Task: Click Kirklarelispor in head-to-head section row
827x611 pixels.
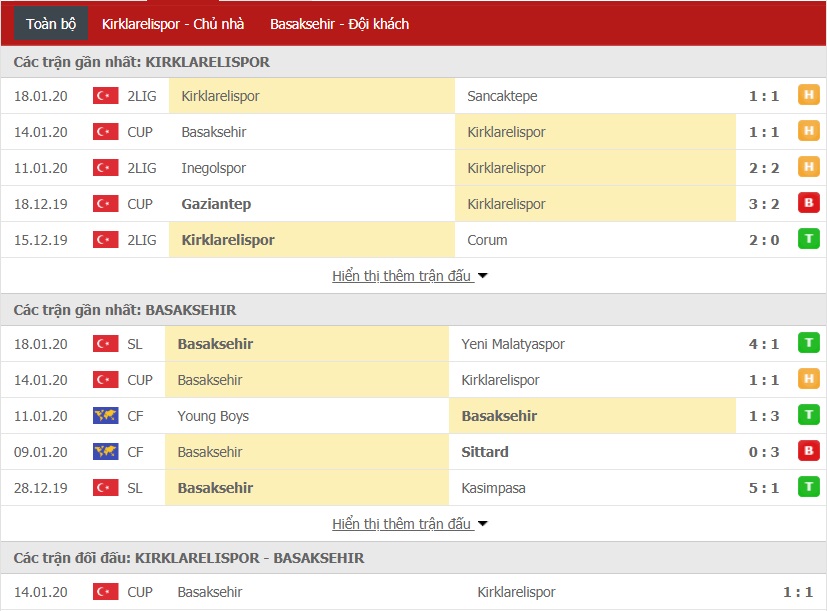Action: pyautogui.click(x=516, y=593)
